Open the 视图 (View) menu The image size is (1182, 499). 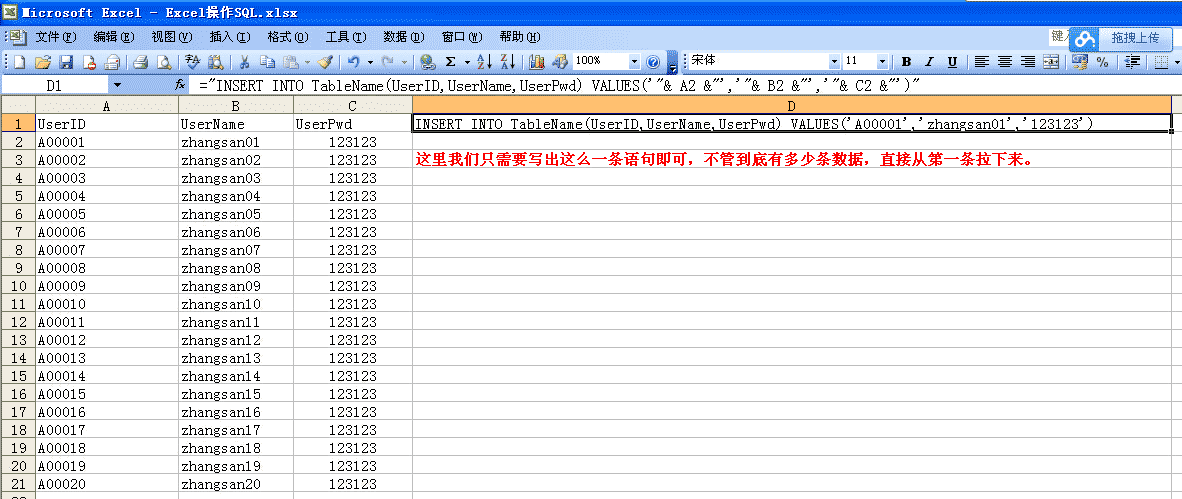coord(172,37)
